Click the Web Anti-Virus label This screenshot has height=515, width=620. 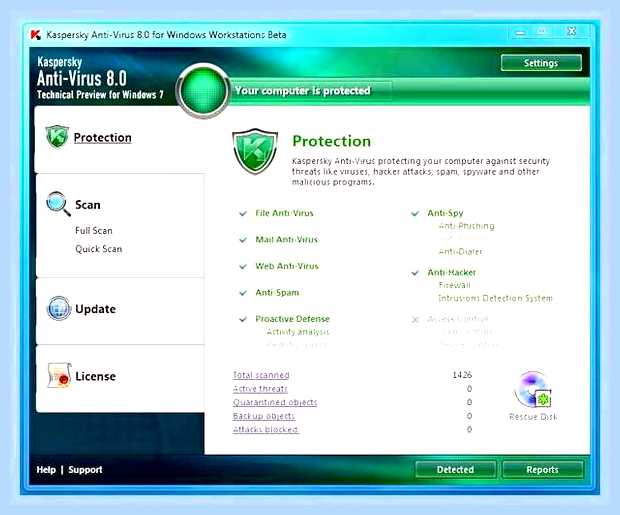(287, 266)
